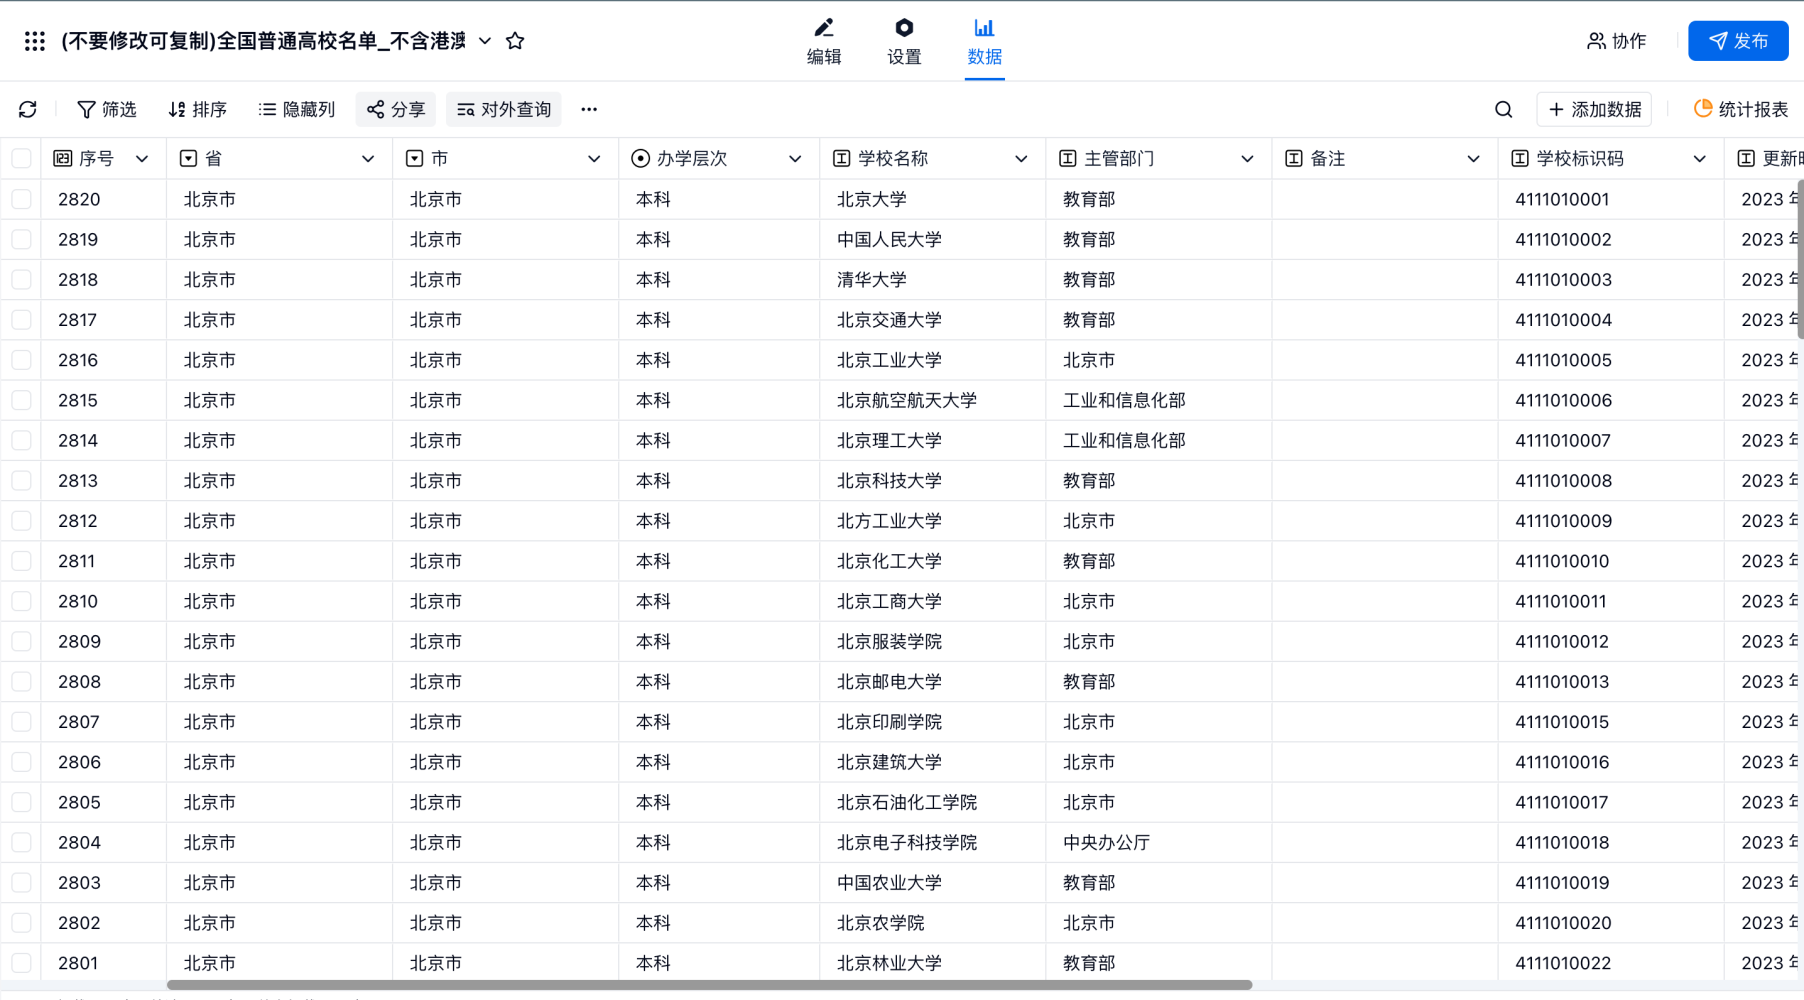The width and height of the screenshot is (1804, 1000).
Task: Expand the form title dropdown arrow
Action: pos(485,41)
